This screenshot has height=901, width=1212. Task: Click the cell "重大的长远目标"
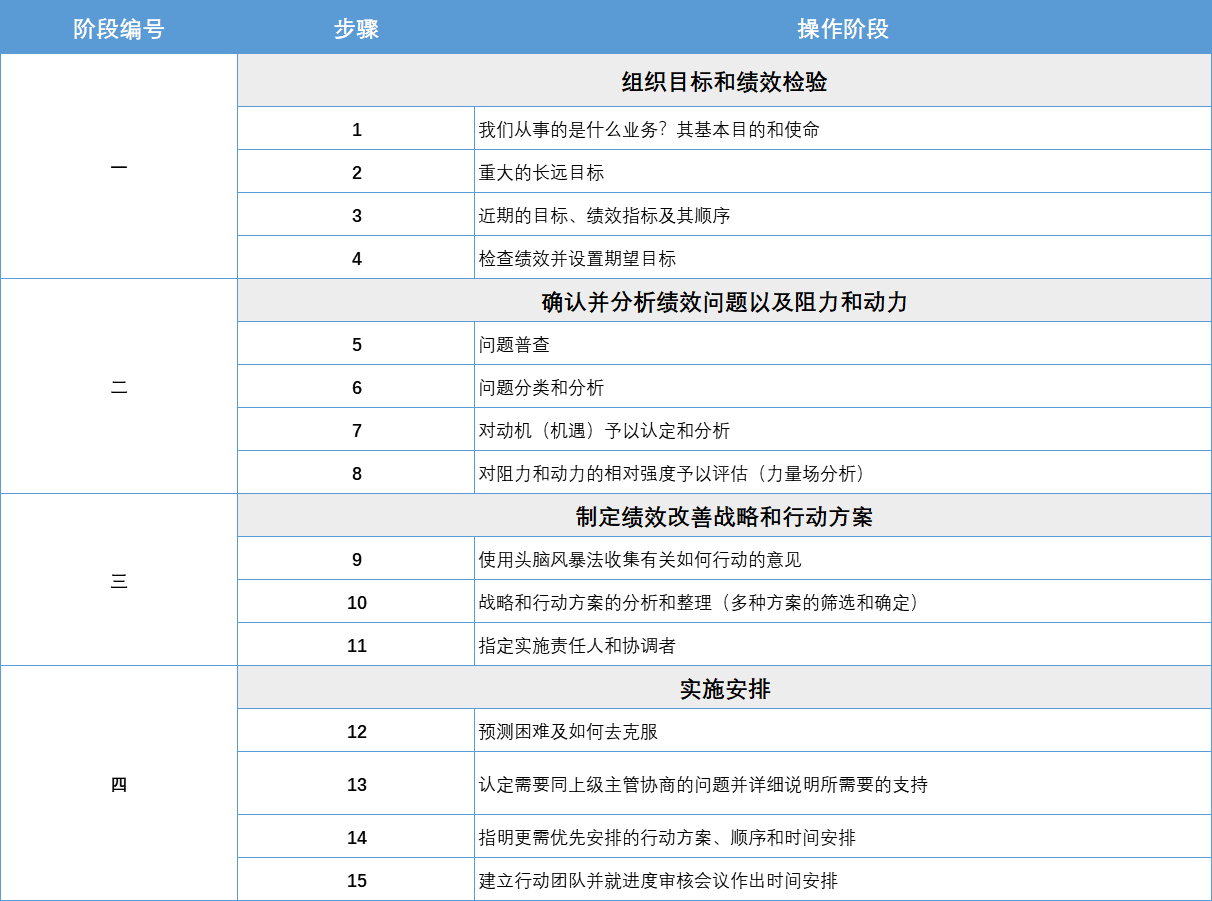click(x=541, y=172)
